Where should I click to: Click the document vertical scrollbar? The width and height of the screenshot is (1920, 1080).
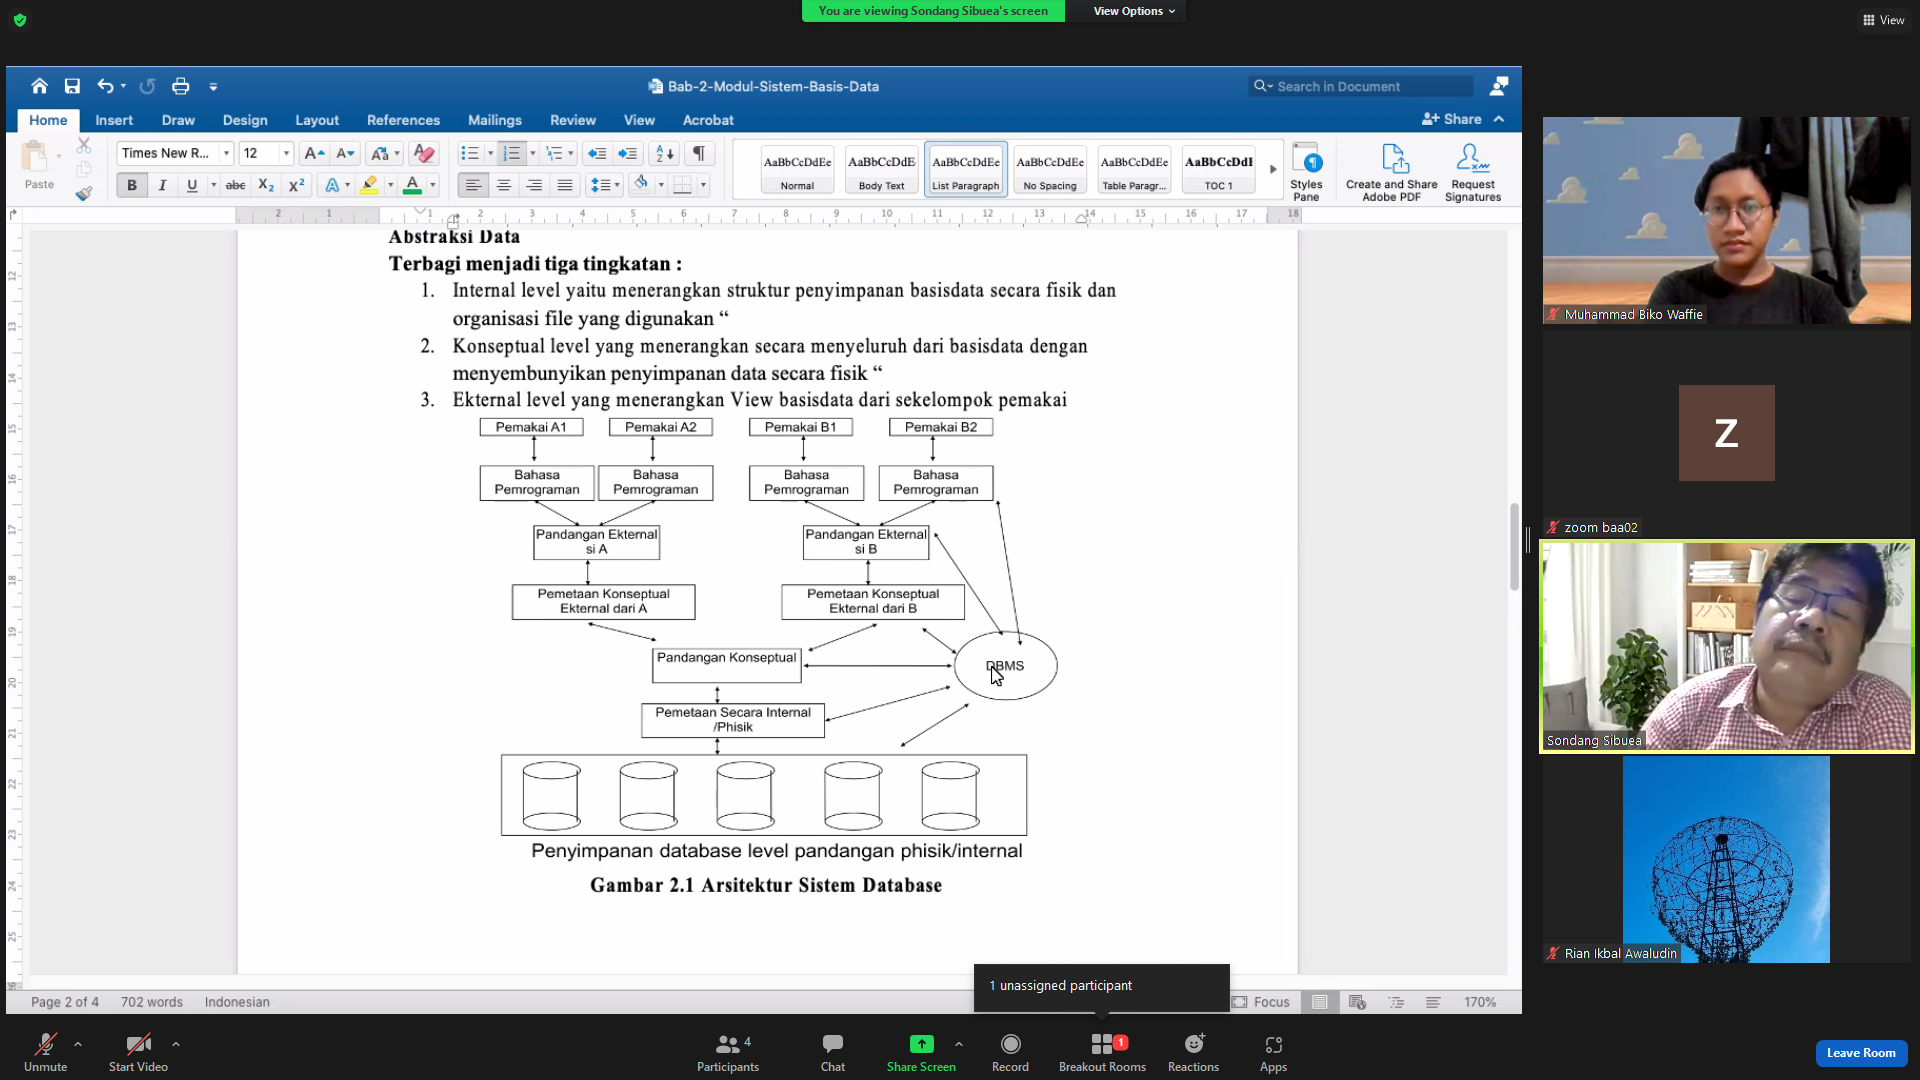pos(1514,546)
